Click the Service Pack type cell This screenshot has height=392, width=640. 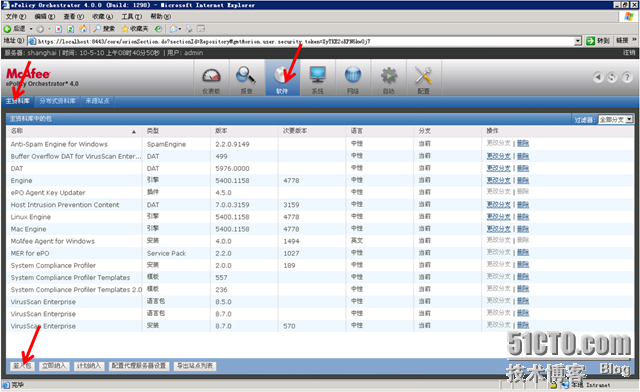pos(166,253)
